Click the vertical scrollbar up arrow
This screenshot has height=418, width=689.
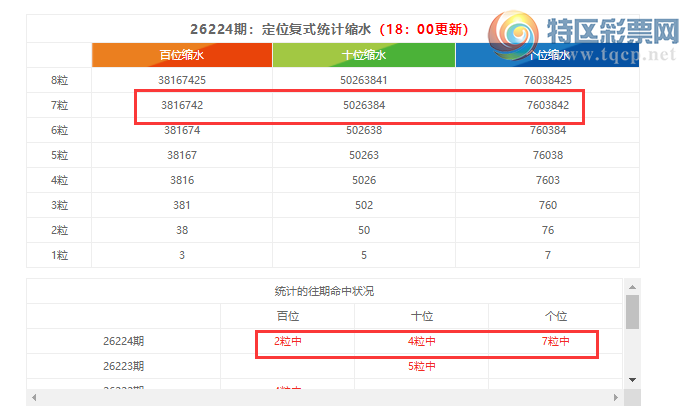pos(632,287)
